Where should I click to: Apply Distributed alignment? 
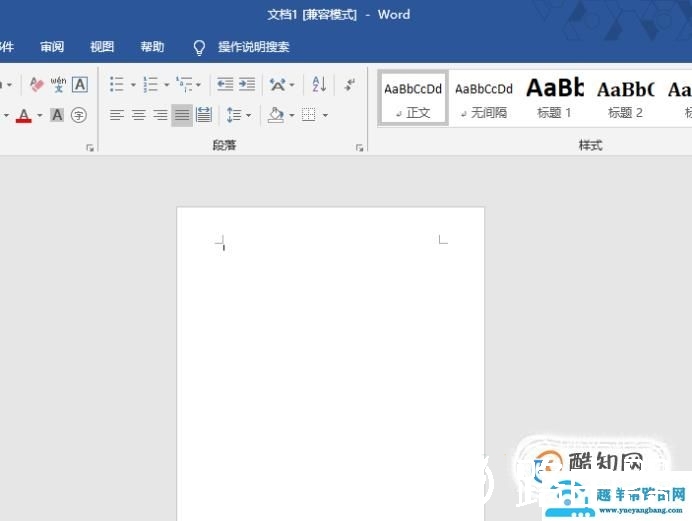point(204,116)
